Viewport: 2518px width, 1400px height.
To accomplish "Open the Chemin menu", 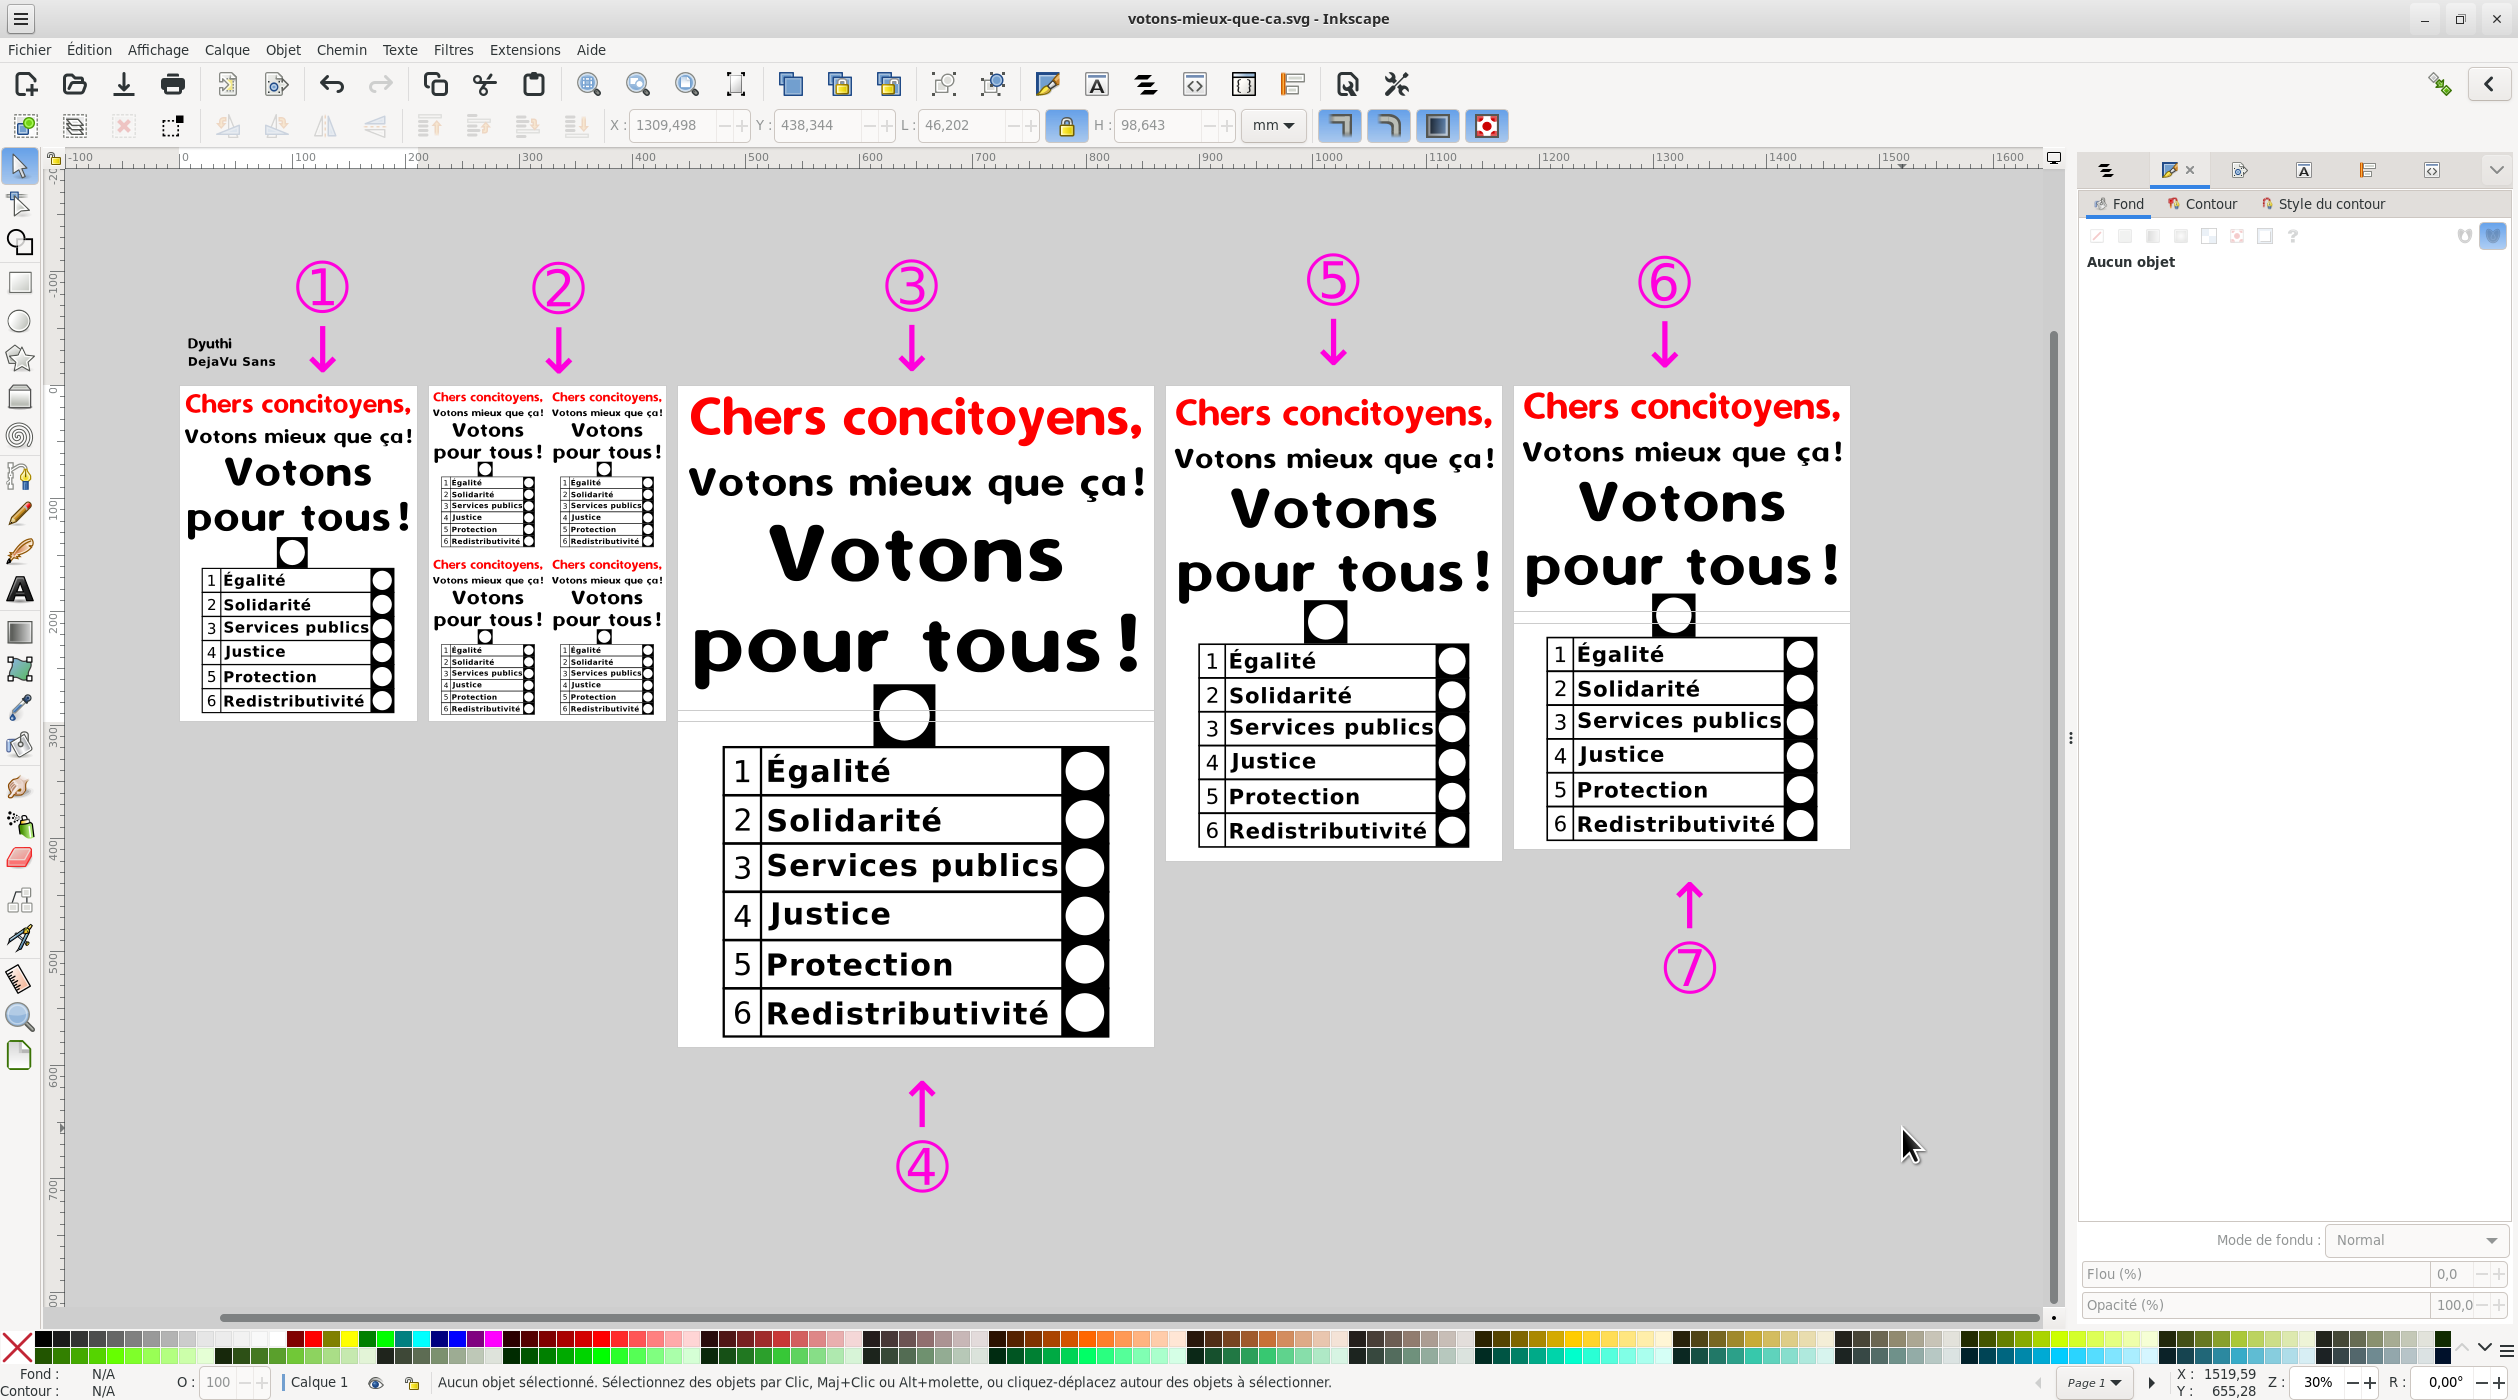I will (341, 50).
